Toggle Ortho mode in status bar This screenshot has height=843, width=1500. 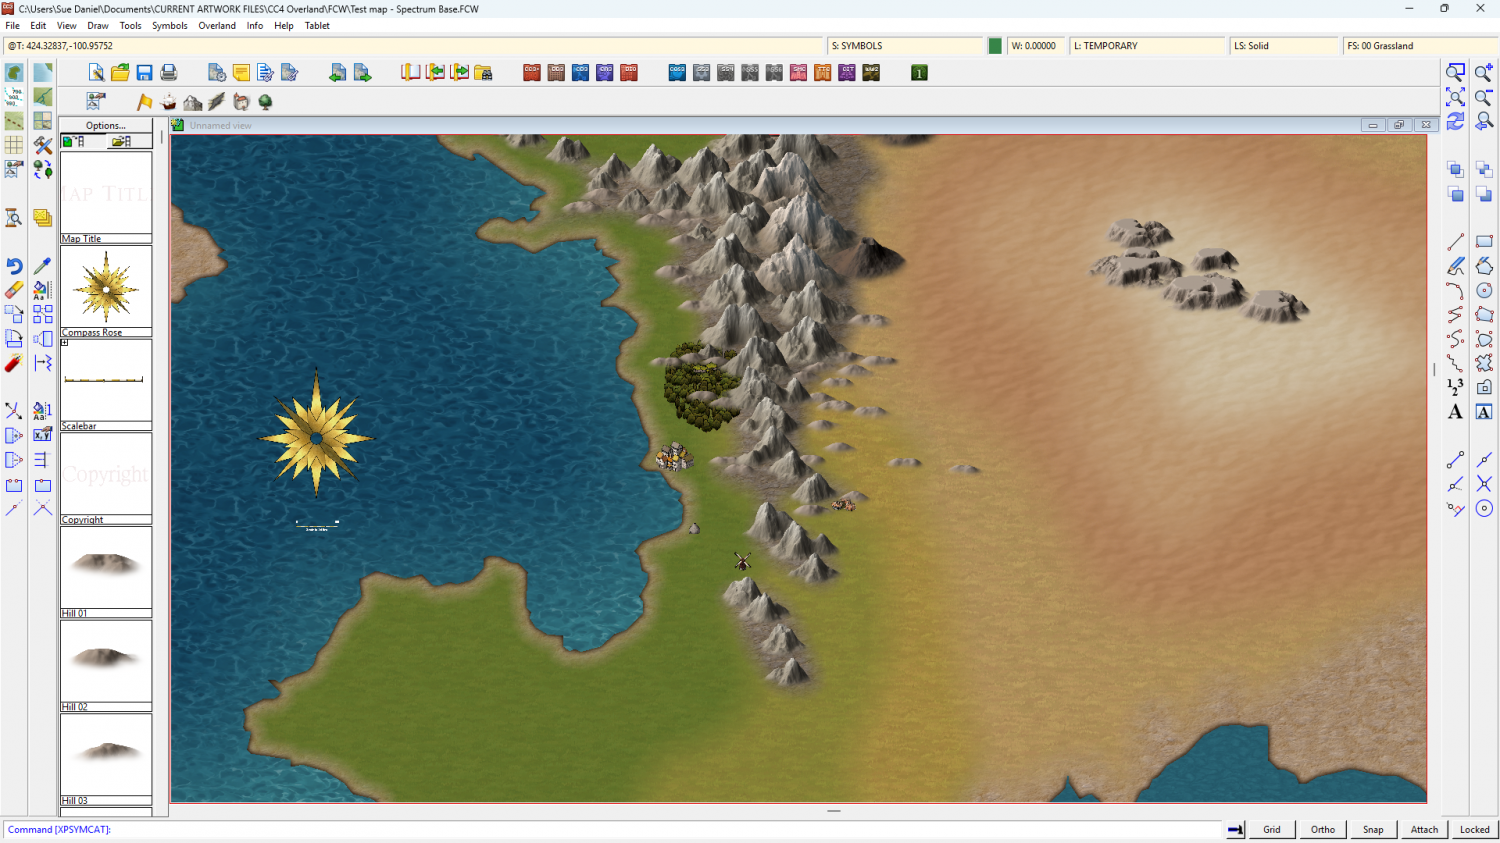coord(1322,829)
